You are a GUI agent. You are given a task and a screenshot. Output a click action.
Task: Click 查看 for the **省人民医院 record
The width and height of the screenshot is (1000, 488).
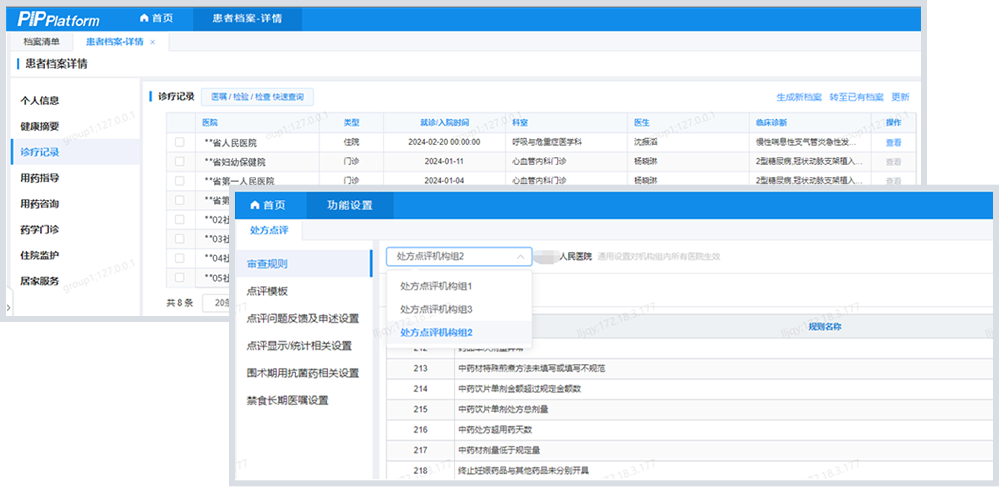(x=893, y=143)
